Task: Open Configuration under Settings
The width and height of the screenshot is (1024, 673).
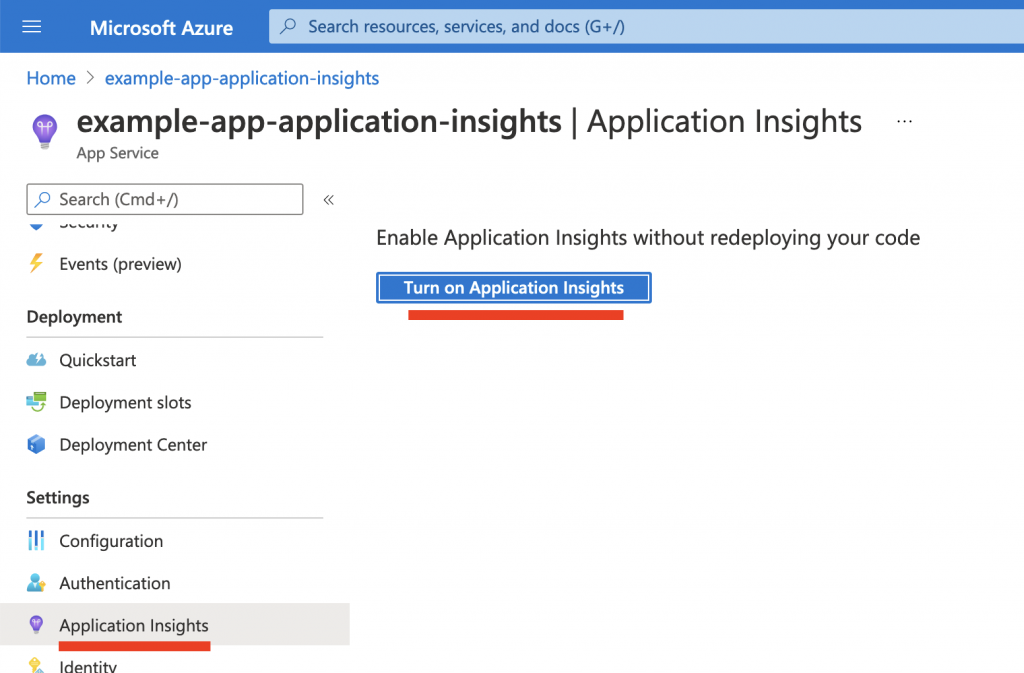Action: tap(111, 541)
